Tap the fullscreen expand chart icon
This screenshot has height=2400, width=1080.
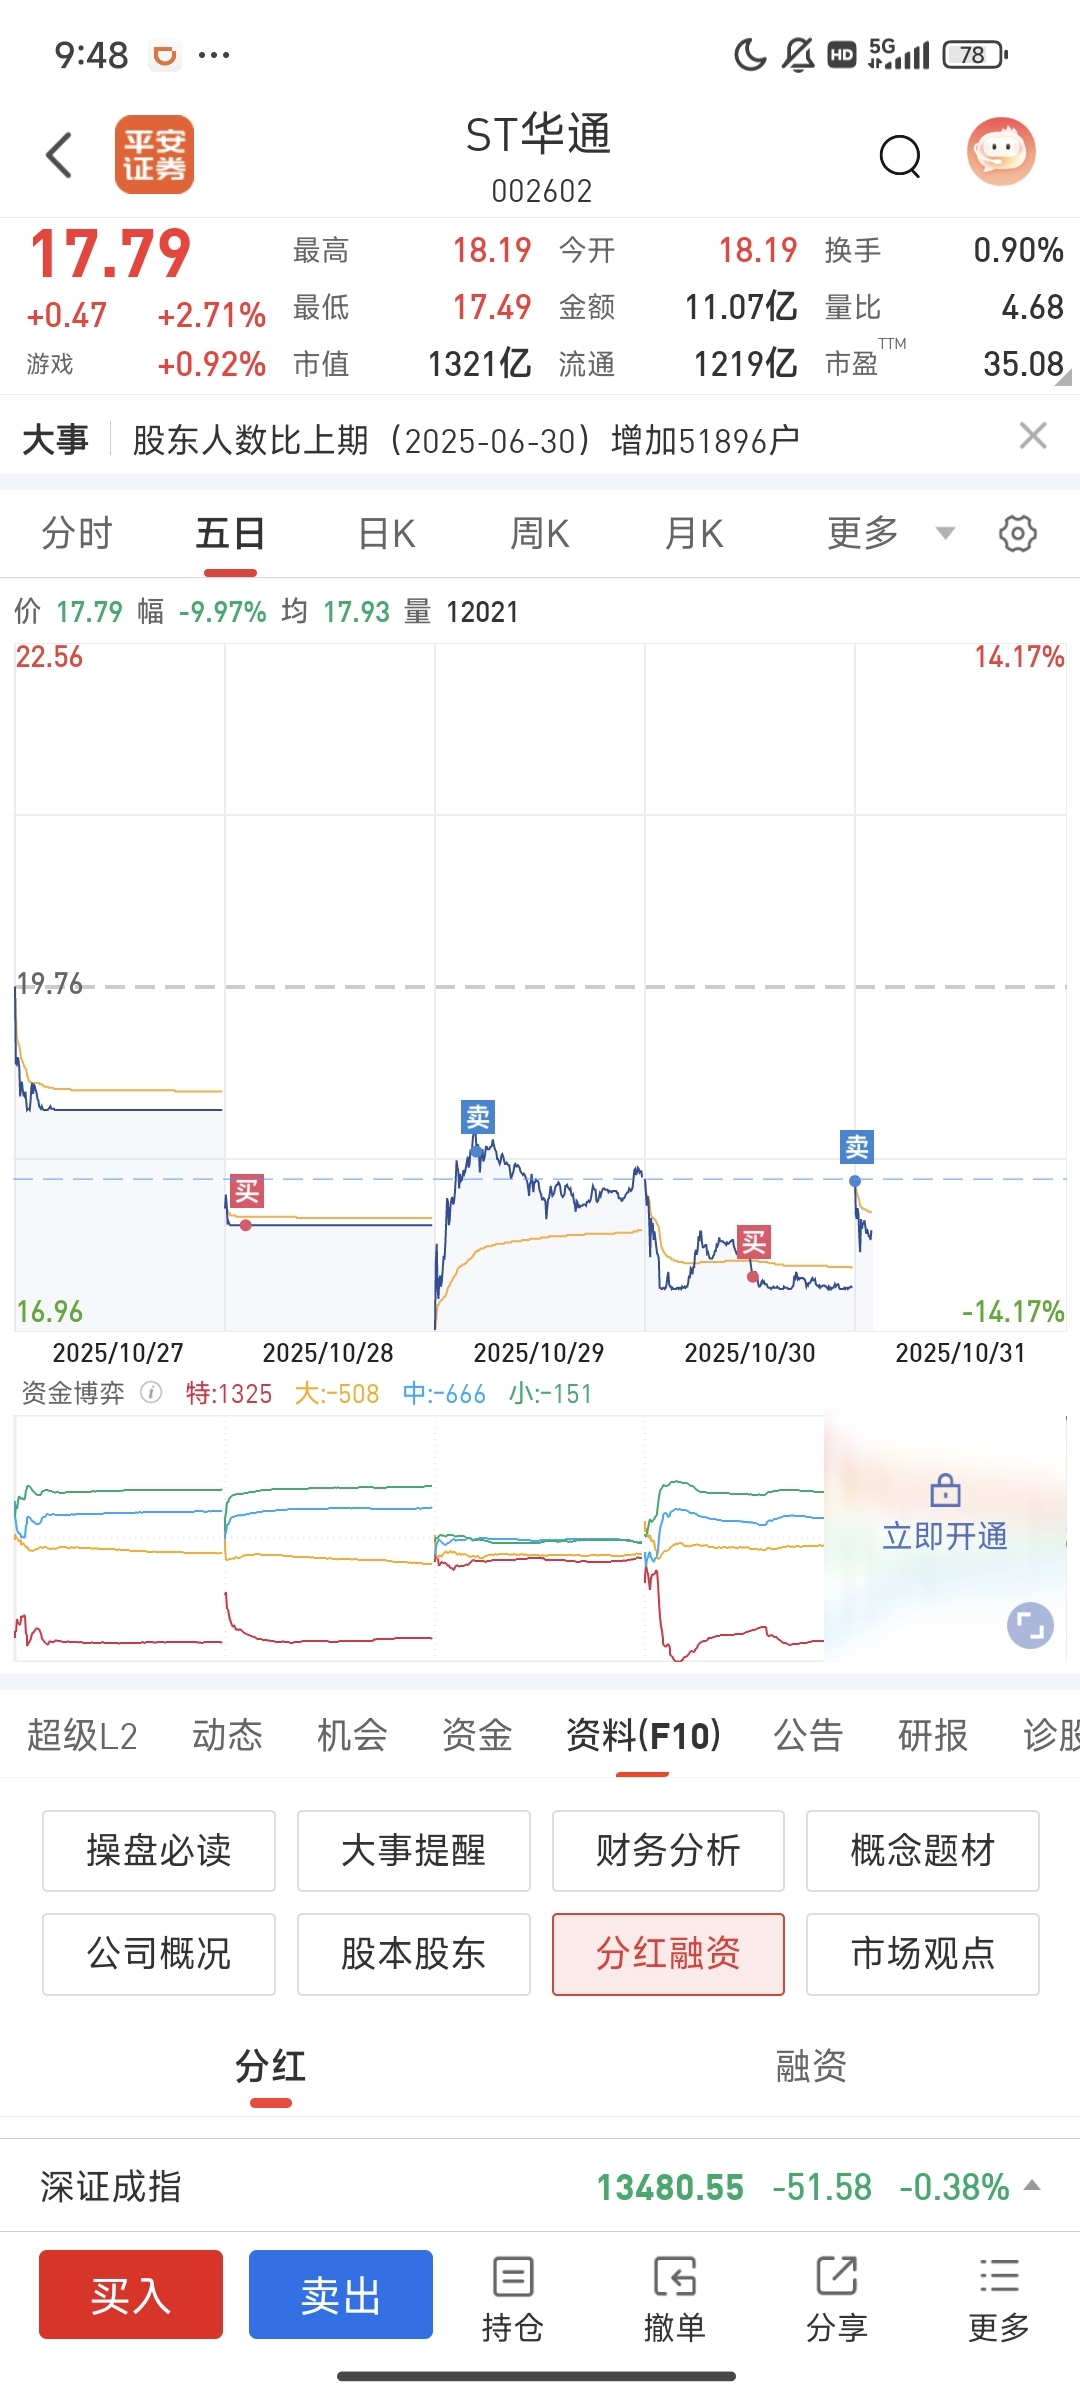[1030, 1625]
